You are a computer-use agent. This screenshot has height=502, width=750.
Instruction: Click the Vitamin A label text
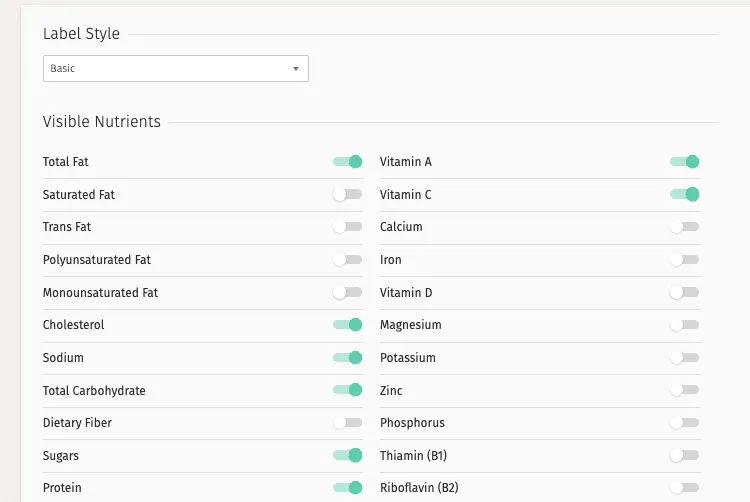[406, 162]
